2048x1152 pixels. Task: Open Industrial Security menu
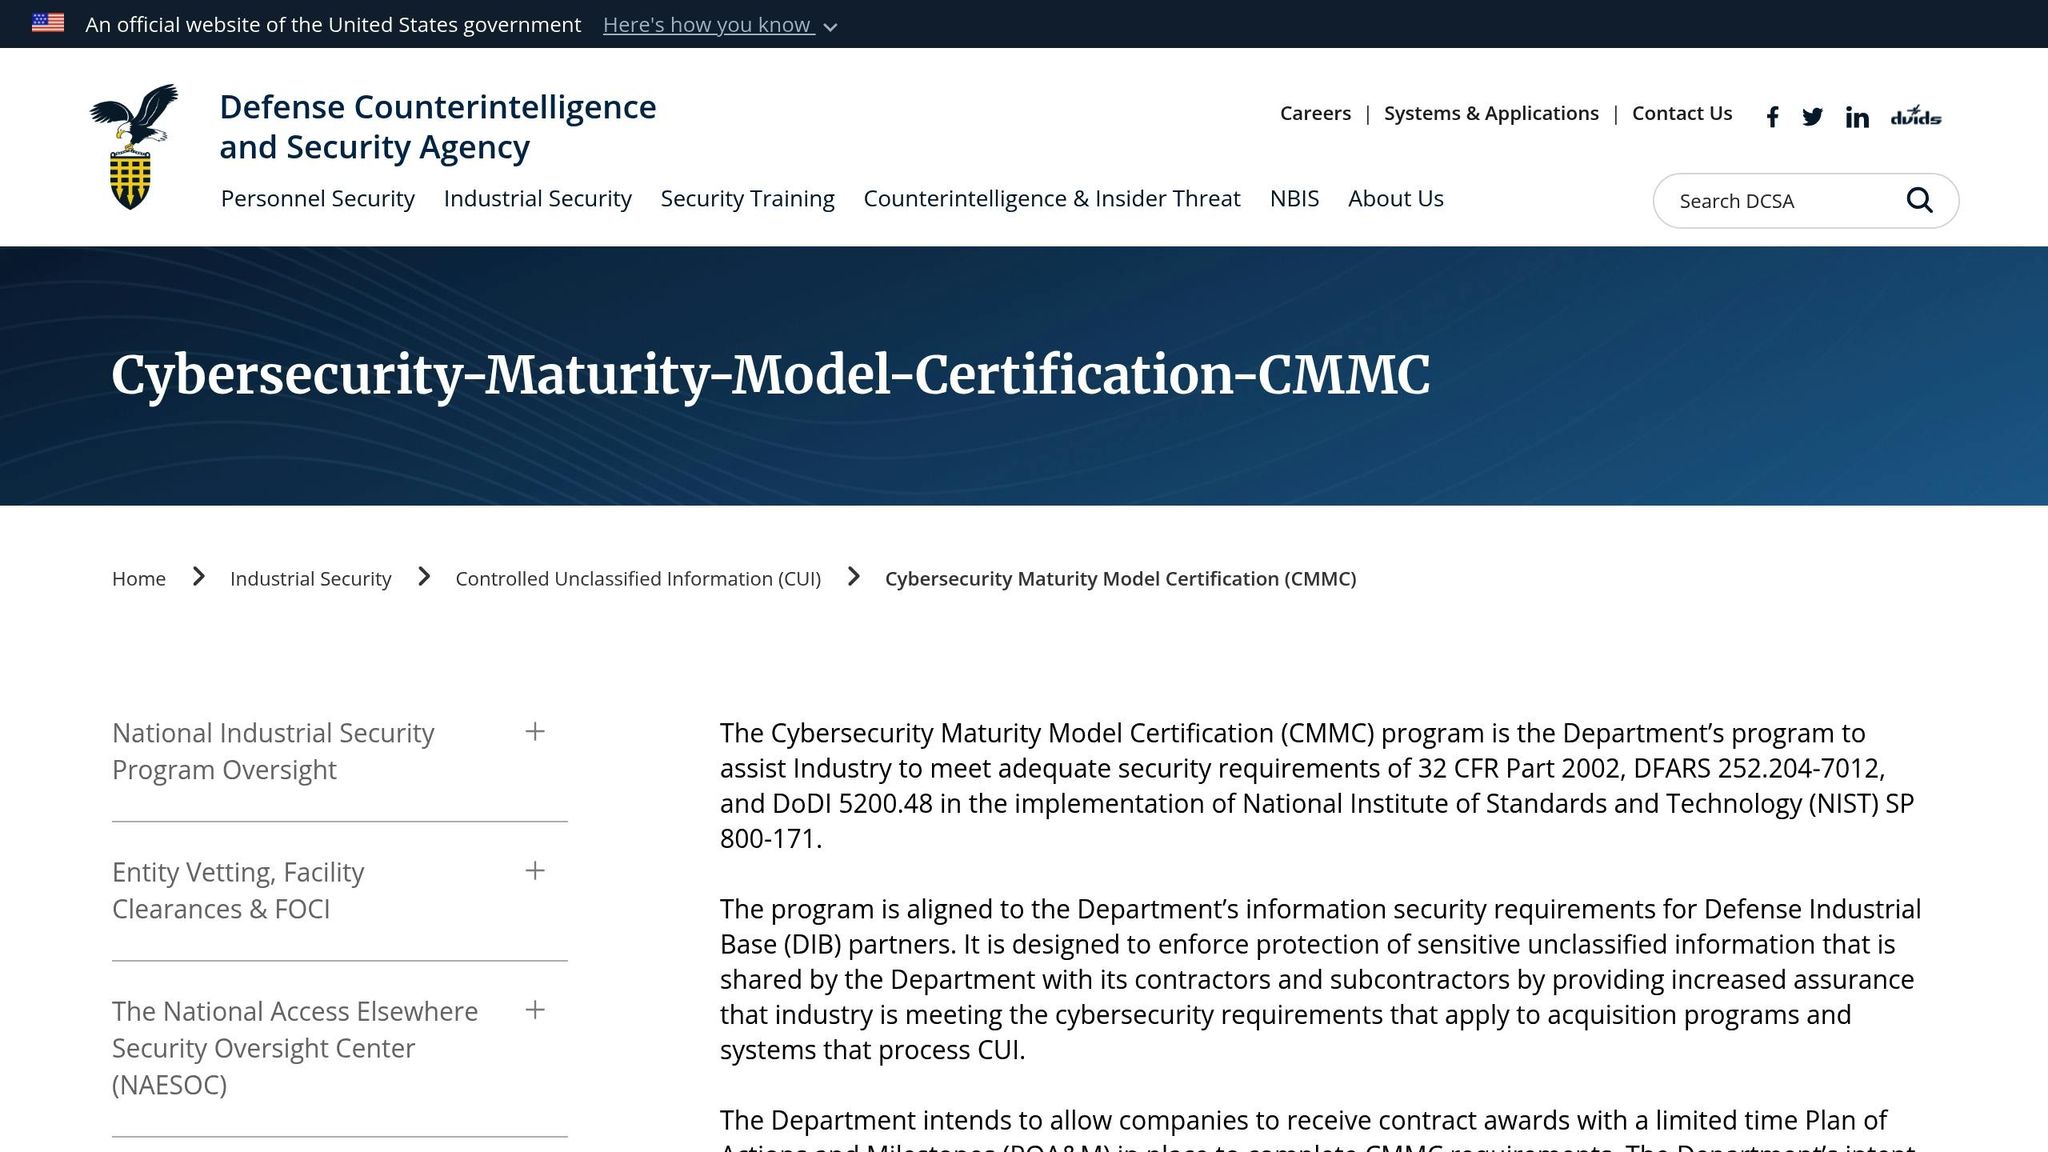coord(538,199)
